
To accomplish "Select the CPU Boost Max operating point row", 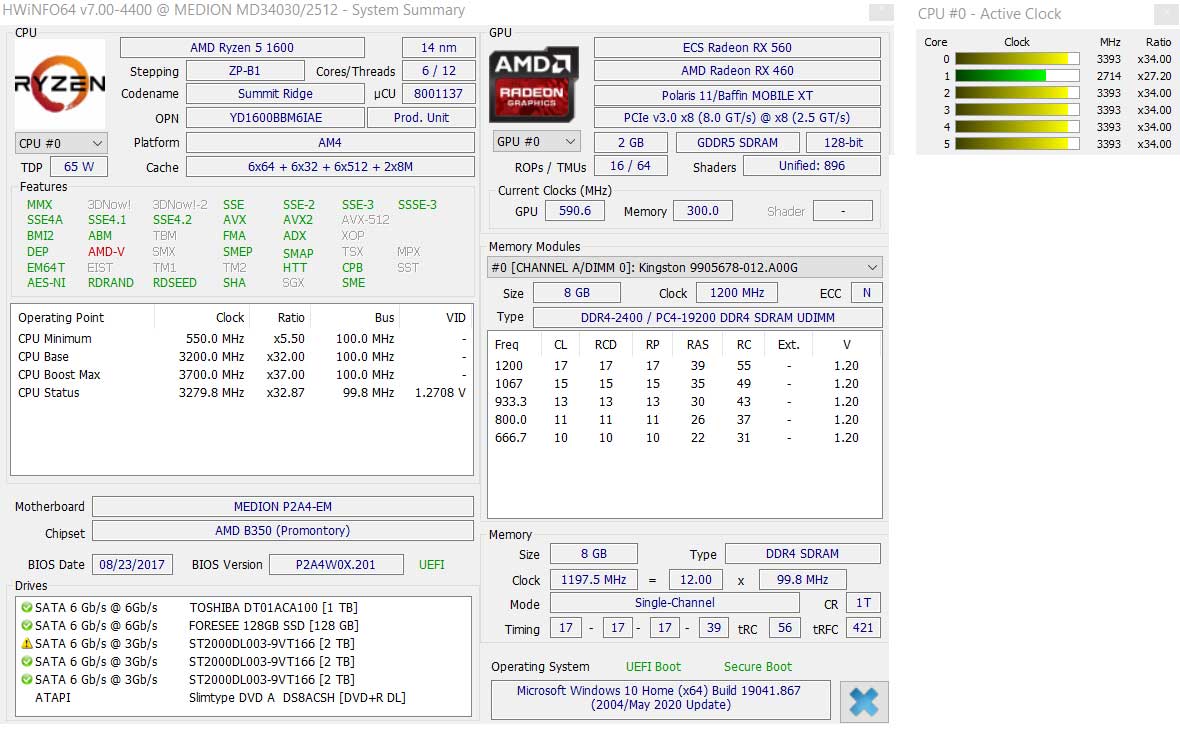I will tap(242, 375).
